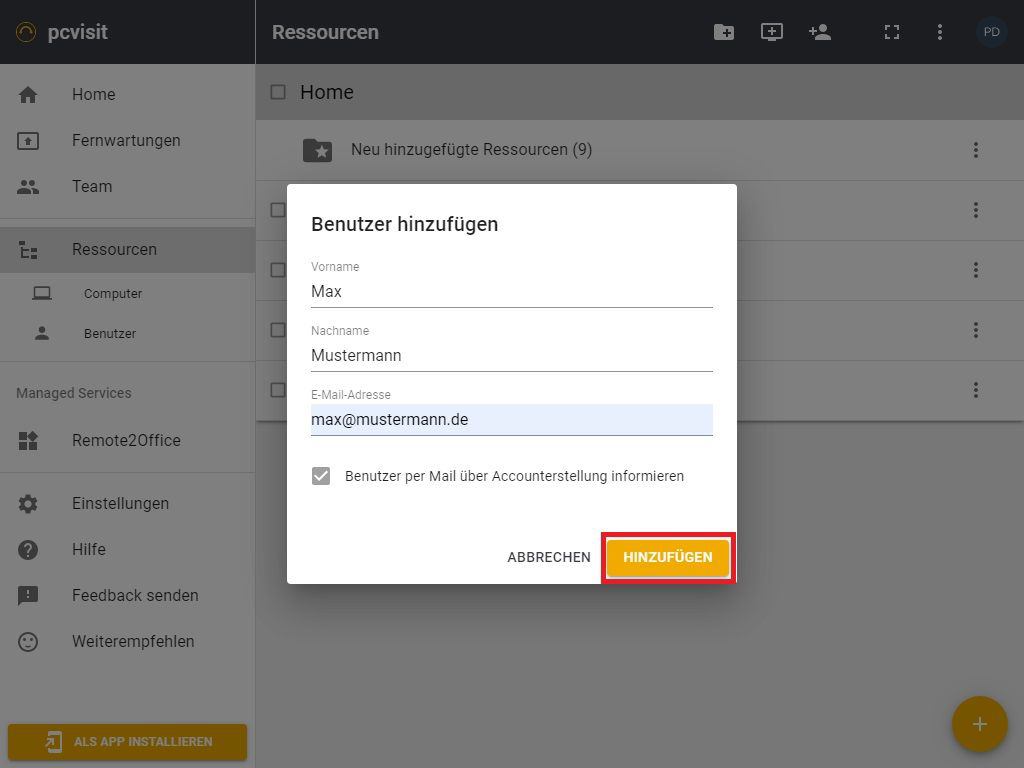
Task: Open options for Neu hinzugefügte Ressourcen row
Action: click(975, 150)
